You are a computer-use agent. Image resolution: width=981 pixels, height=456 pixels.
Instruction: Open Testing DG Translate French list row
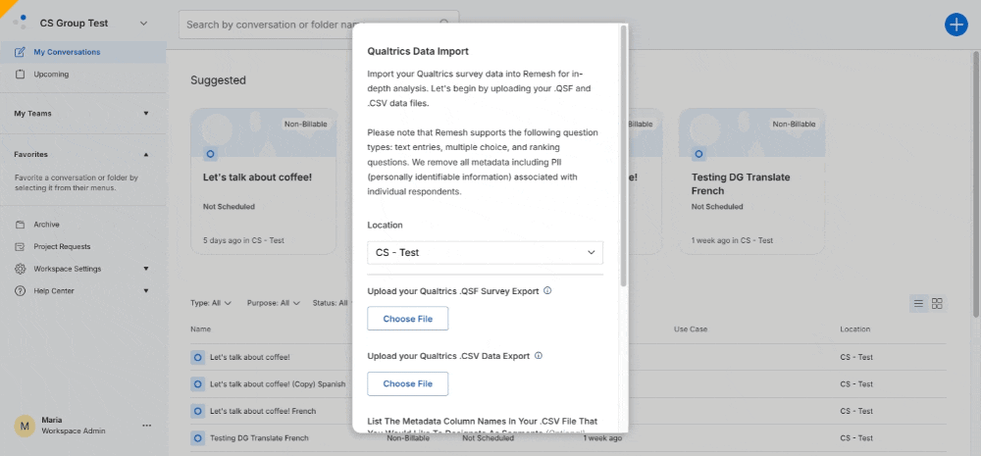click(568, 438)
